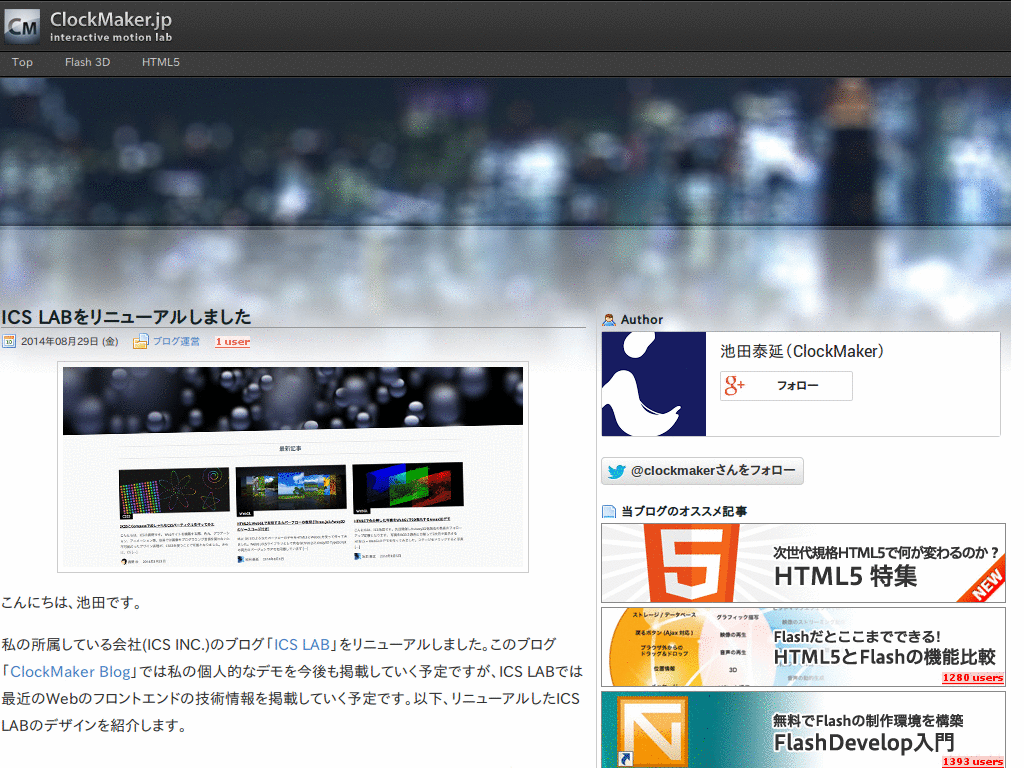
Task: Open the Top menu item
Action: [22, 62]
